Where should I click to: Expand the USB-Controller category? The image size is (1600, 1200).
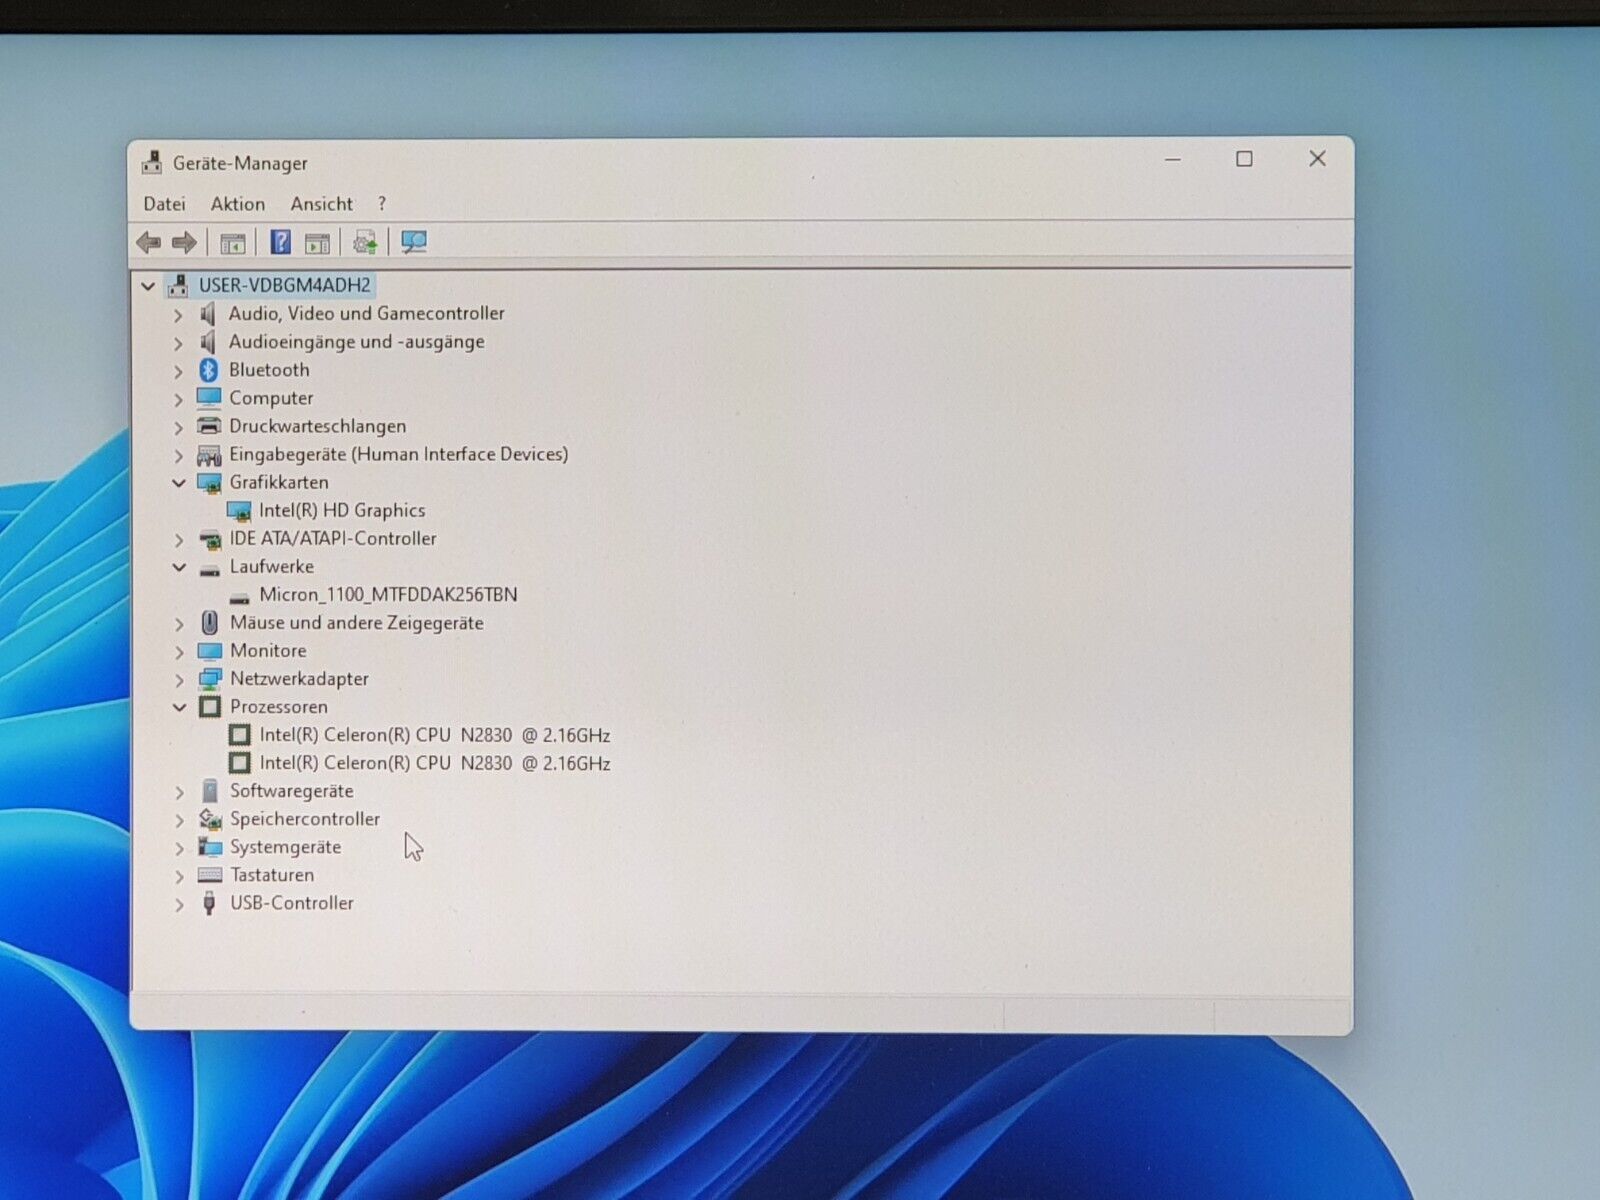click(179, 904)
